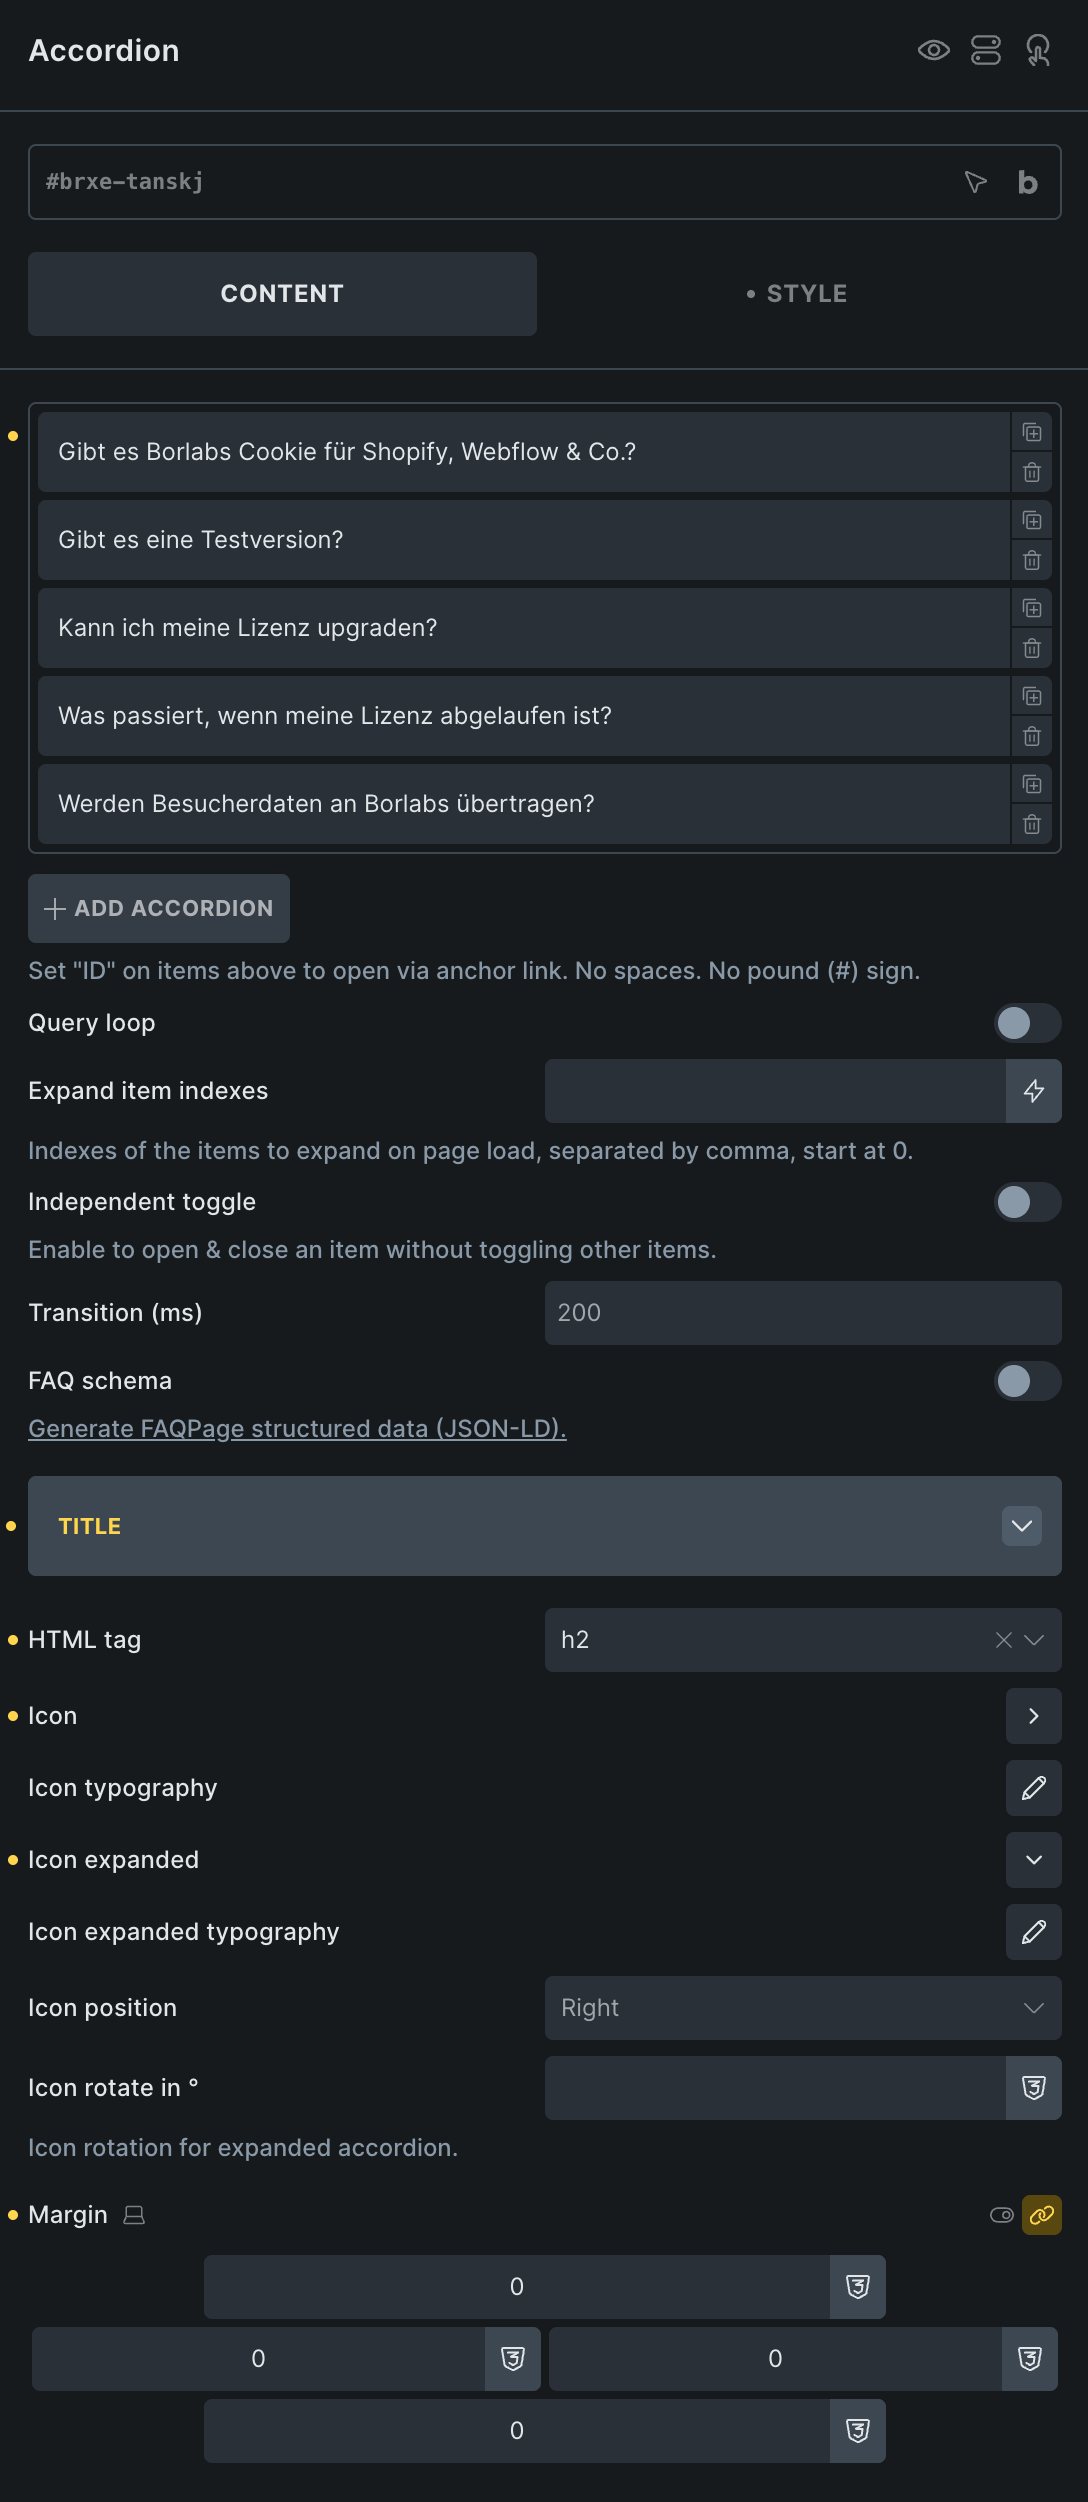The width and height of the screenshot is (1088, 2502).
Task: Click the eye preview icon in header
Action: pyautogui.click(x=933, y=50)
